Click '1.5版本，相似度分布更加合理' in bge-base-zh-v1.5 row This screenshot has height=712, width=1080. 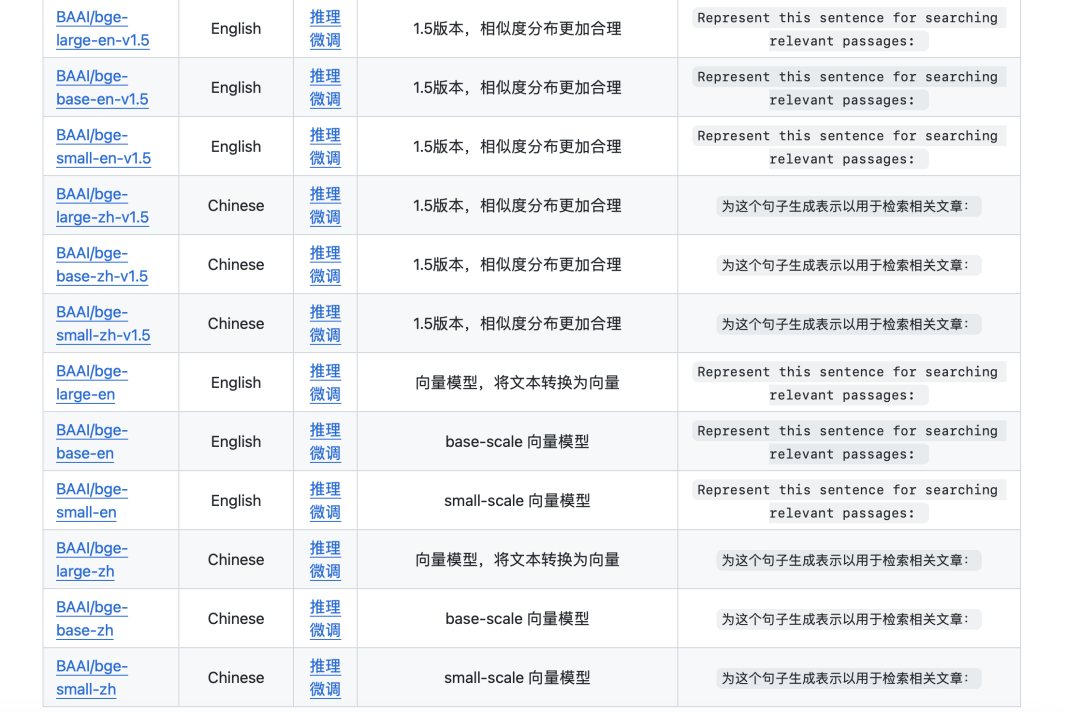click(517, 265)
